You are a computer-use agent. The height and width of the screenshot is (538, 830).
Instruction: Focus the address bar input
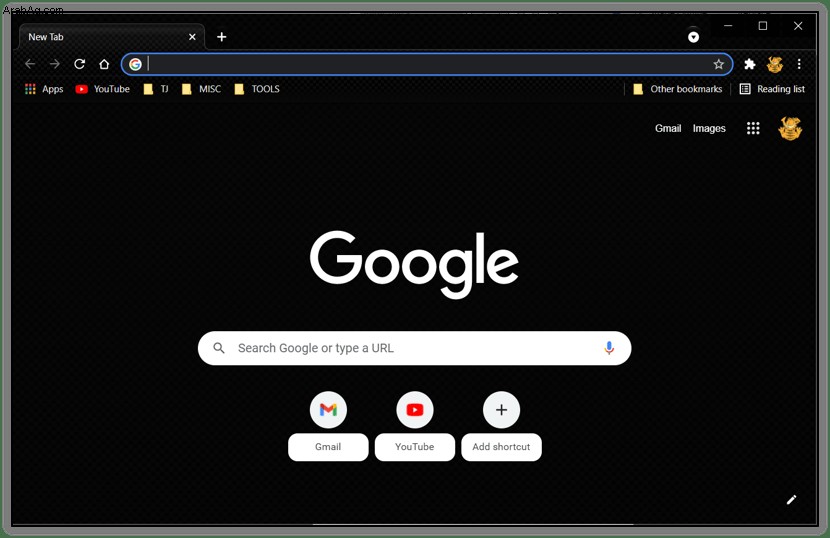click(428, 64)
